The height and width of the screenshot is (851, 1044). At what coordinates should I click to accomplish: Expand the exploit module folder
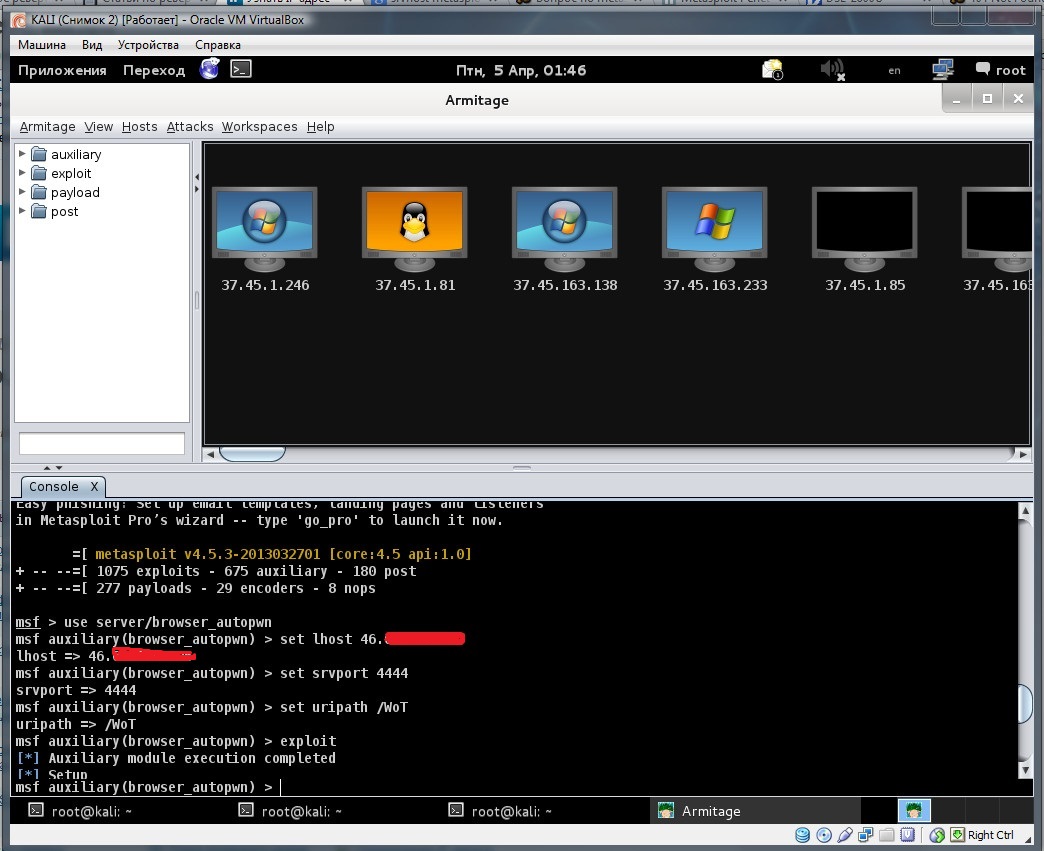[22, 172]
